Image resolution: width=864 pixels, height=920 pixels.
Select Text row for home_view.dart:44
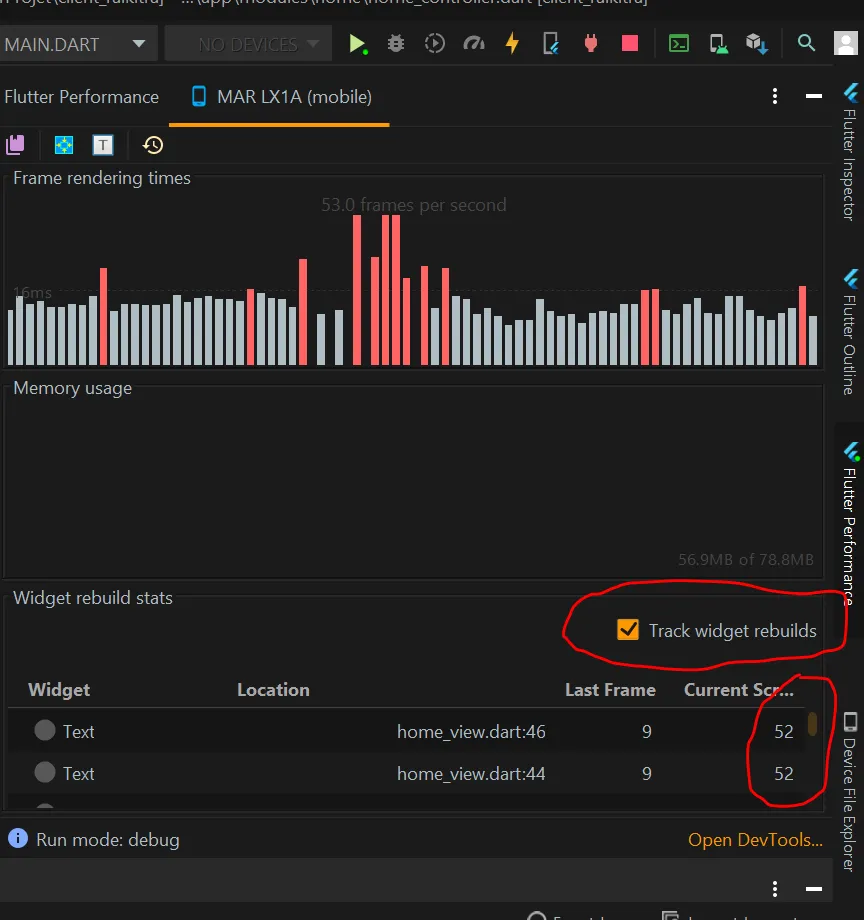pos(405,774)
